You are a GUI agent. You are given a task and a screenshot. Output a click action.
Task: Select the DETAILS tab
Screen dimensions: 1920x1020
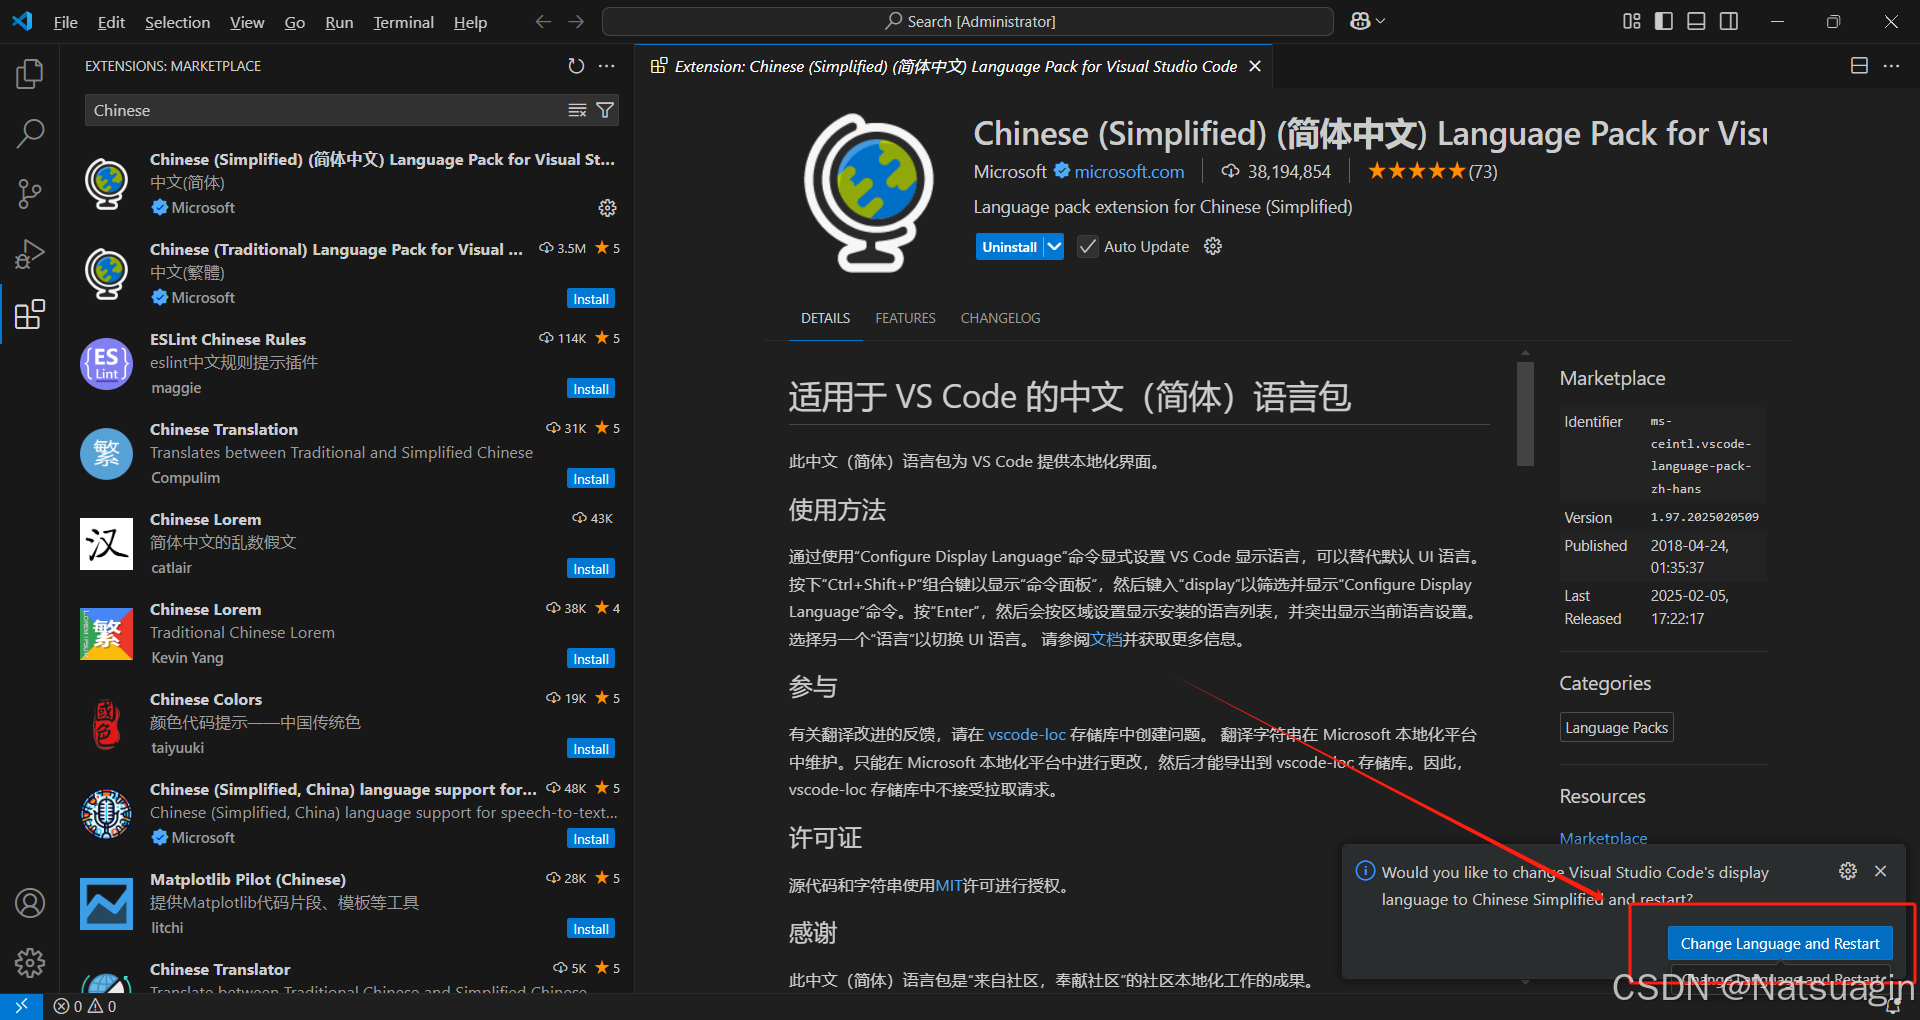pos(825,318)
